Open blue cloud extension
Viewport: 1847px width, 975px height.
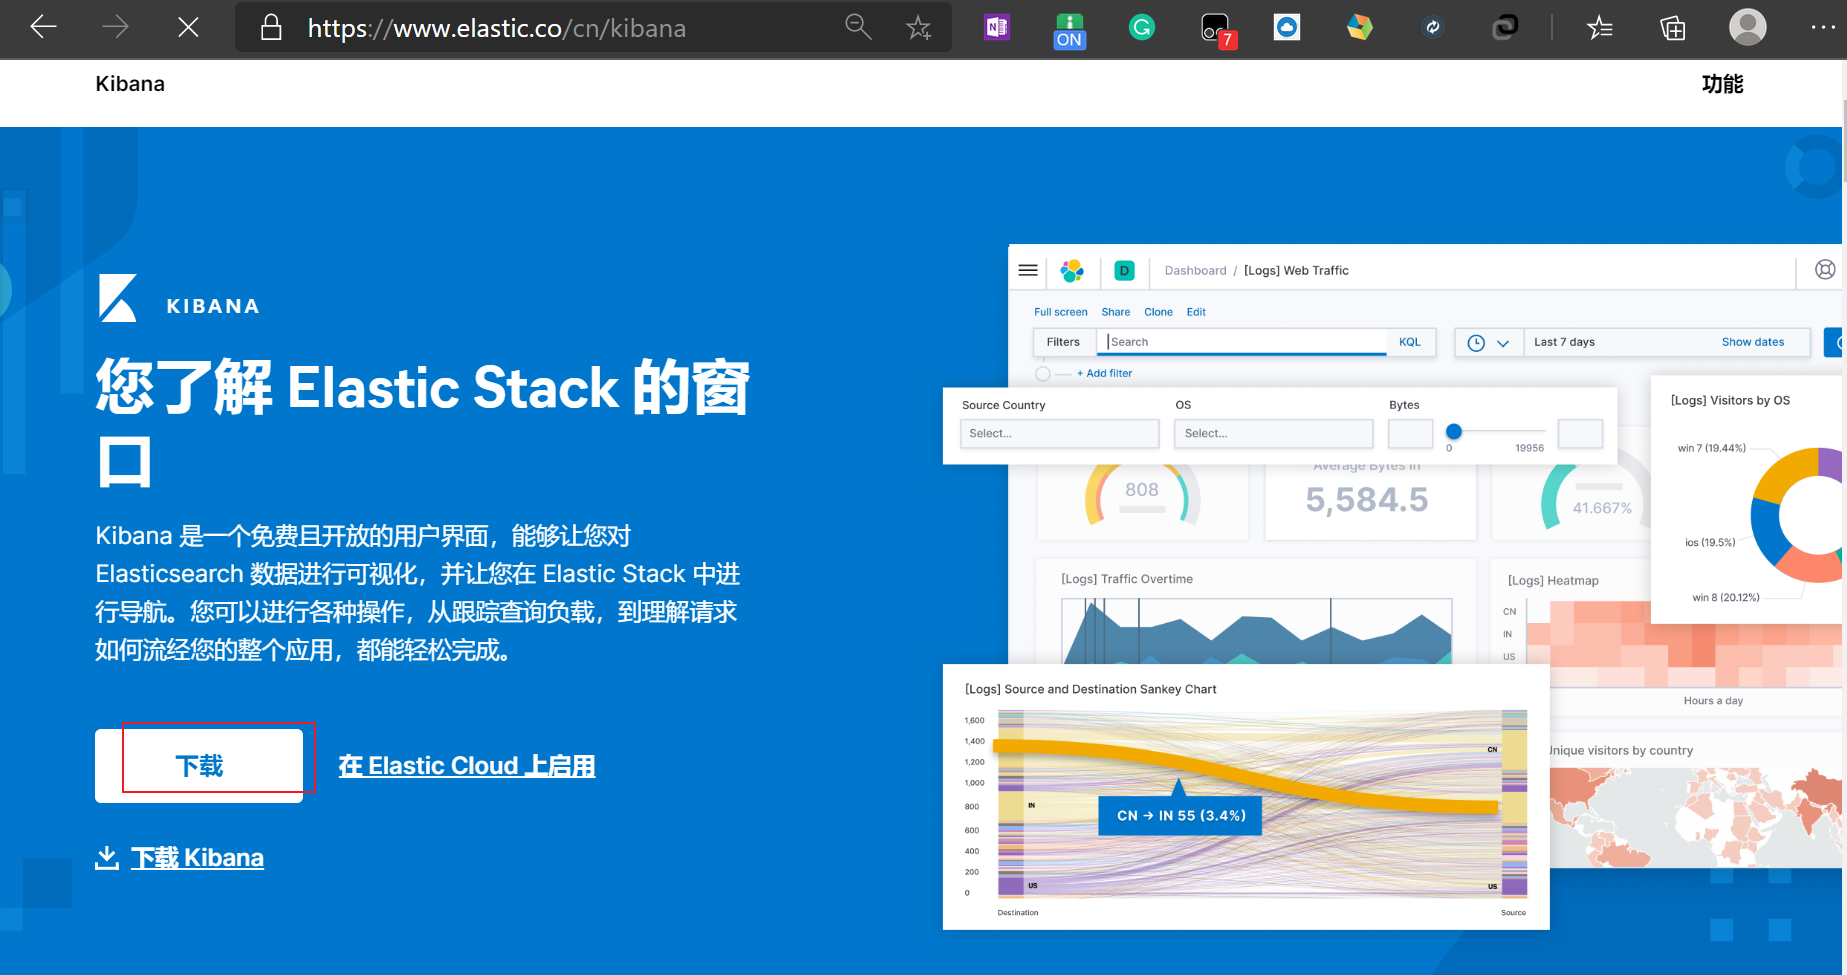pyautogui.click(x=1287, y=27)
